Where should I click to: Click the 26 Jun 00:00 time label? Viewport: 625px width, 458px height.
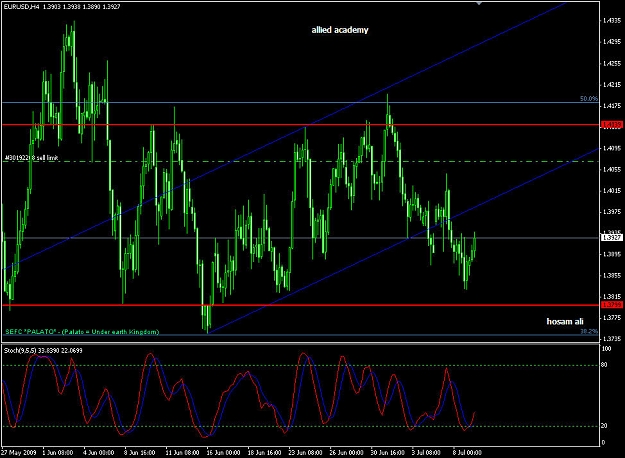346,452
